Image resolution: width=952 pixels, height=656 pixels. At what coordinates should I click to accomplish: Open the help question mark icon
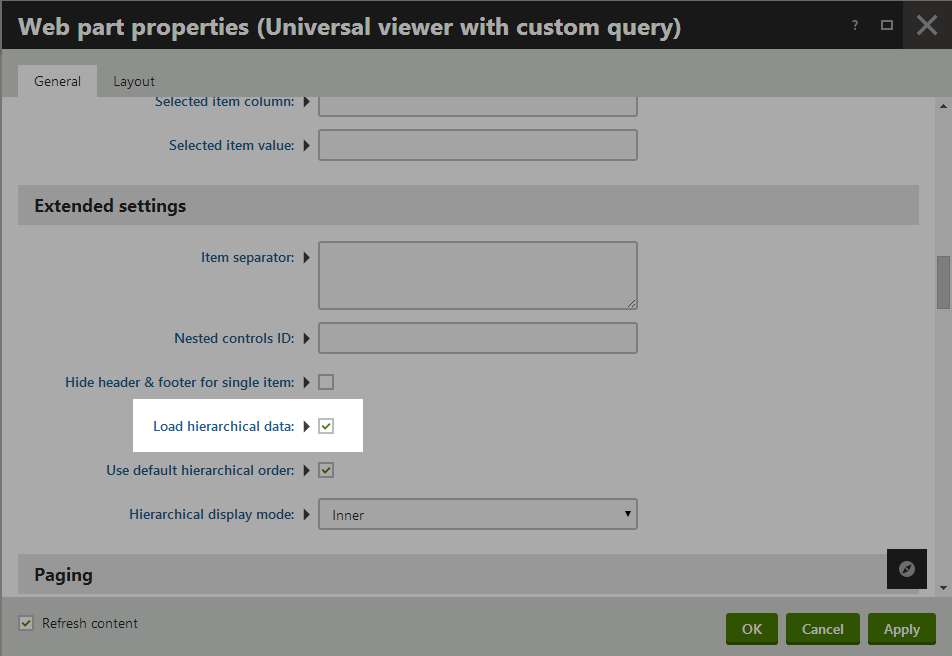855,26
